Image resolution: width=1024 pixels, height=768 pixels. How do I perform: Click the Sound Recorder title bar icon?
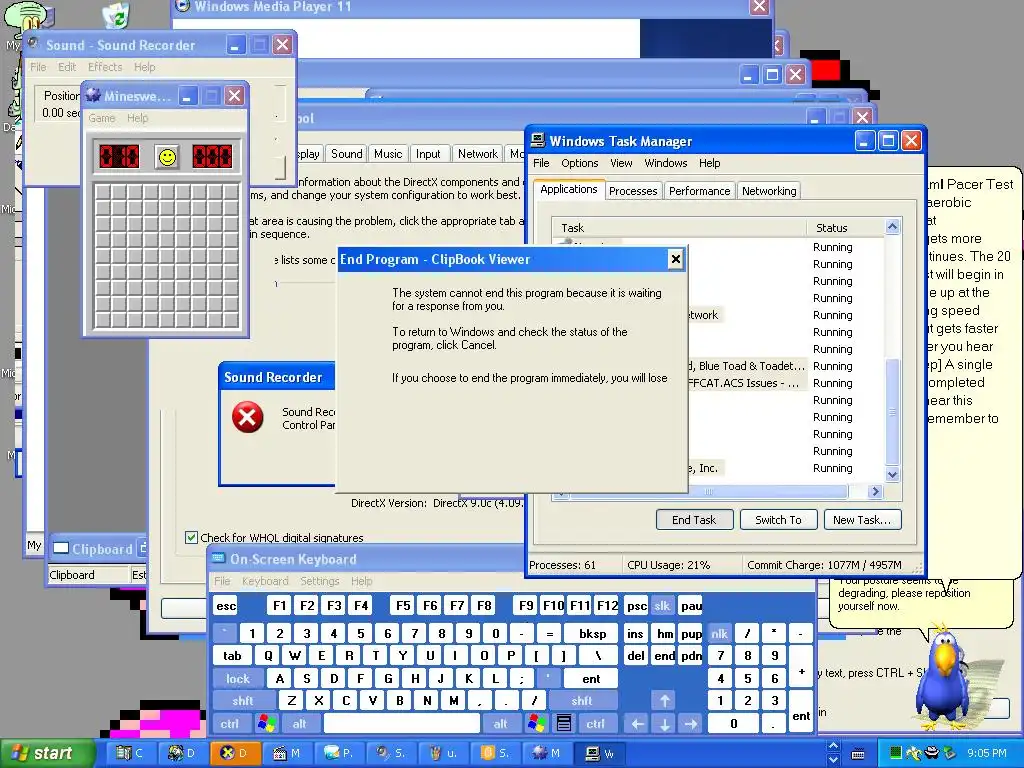coord(34,44)
